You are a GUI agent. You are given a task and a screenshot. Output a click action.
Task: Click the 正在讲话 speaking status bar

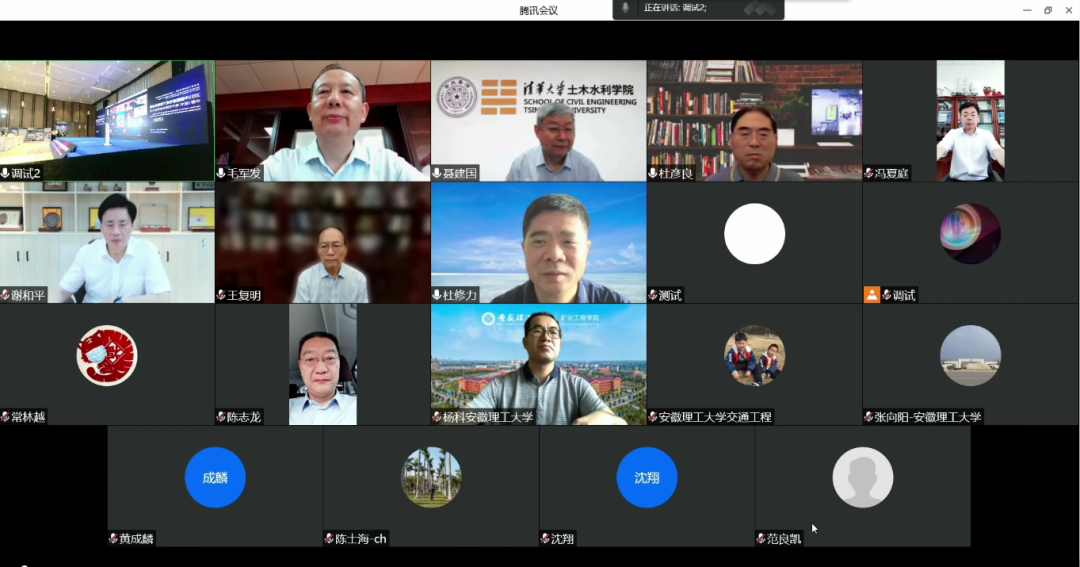coord(698,9)
